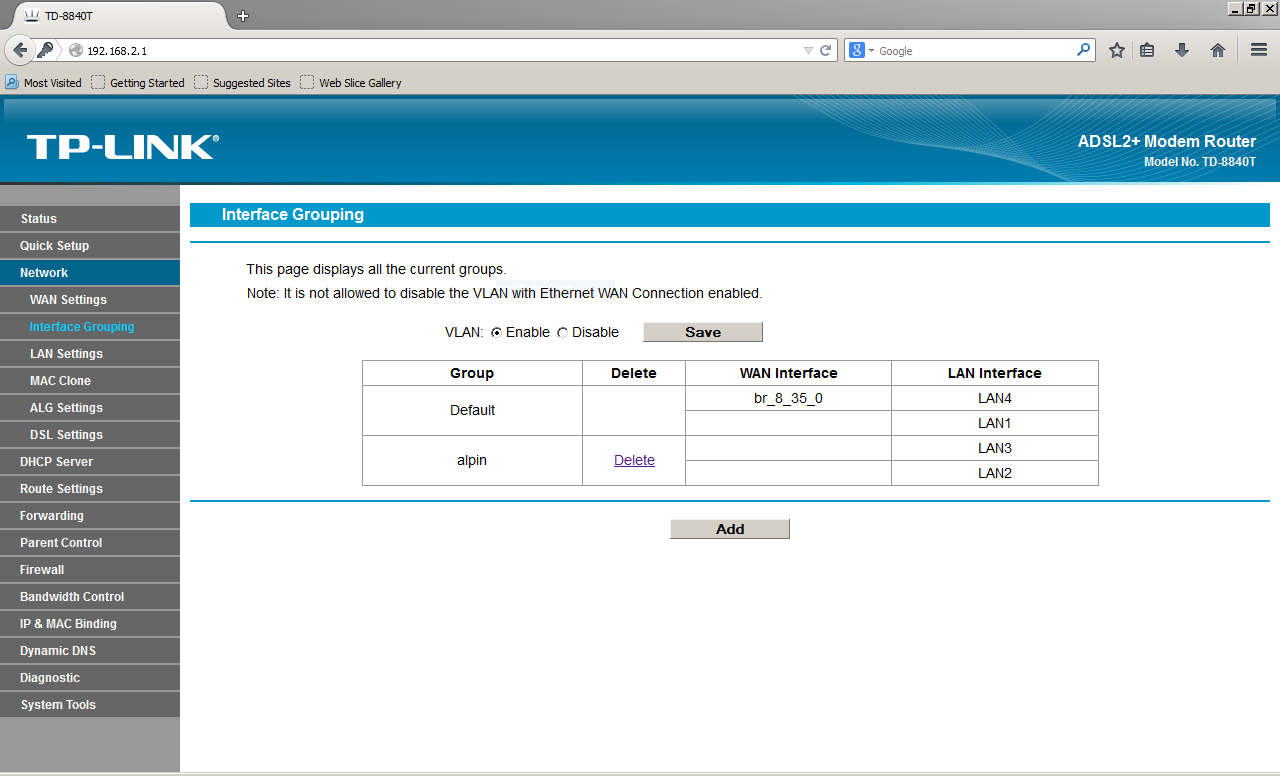Click the LAN2 cell

pos(995,473)
